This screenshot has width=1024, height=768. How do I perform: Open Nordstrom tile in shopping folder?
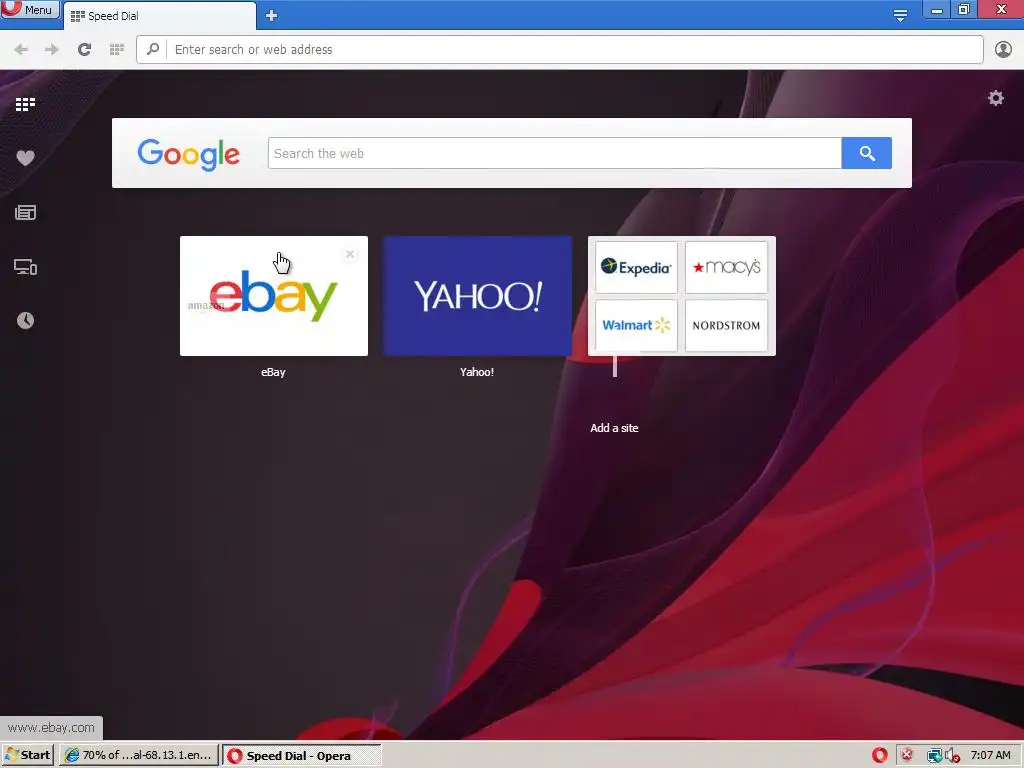726,325
